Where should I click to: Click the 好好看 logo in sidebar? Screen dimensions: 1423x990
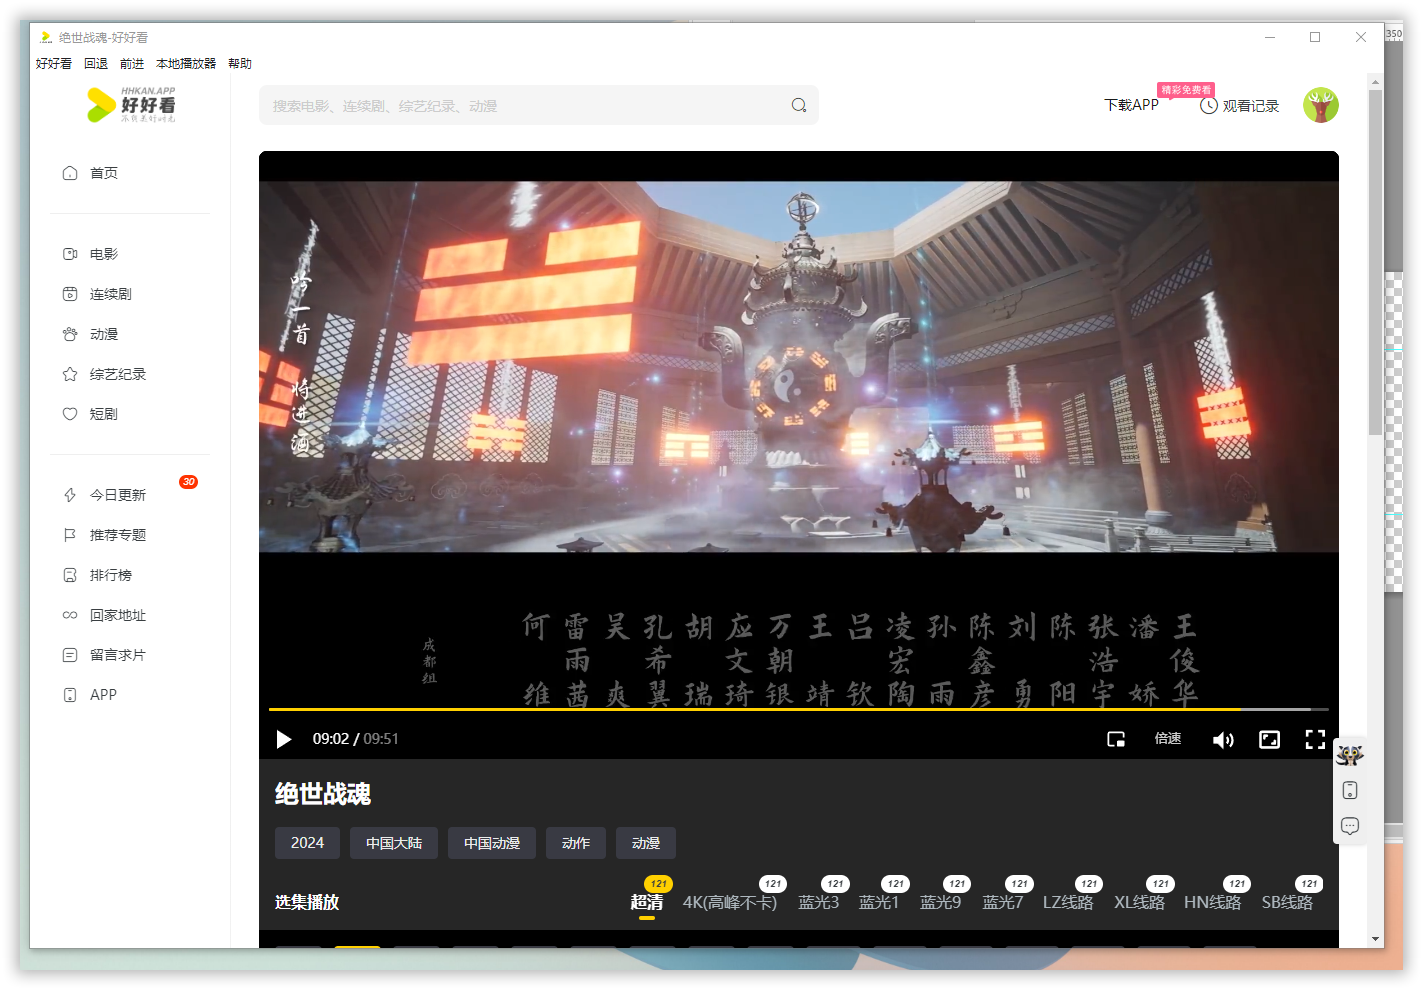pos(131,105)
